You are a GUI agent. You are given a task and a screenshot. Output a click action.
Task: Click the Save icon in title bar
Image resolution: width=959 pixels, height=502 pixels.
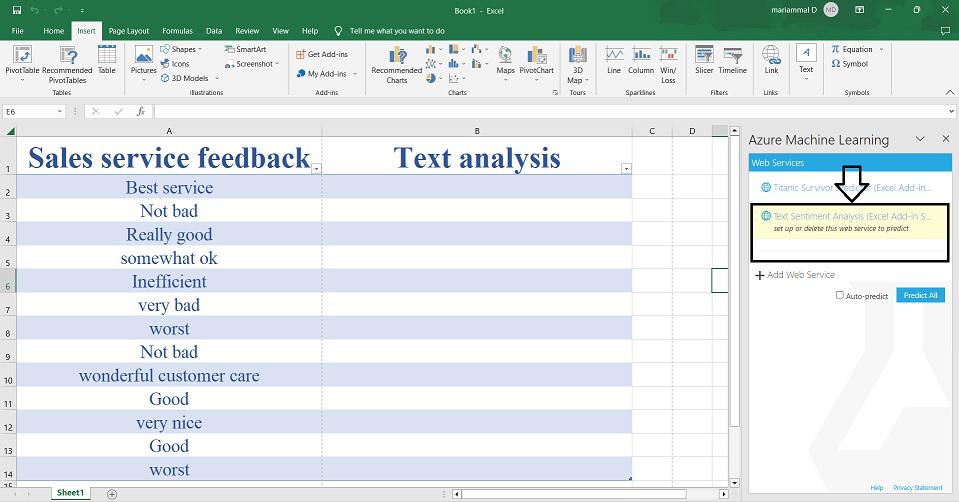[17, 10]
